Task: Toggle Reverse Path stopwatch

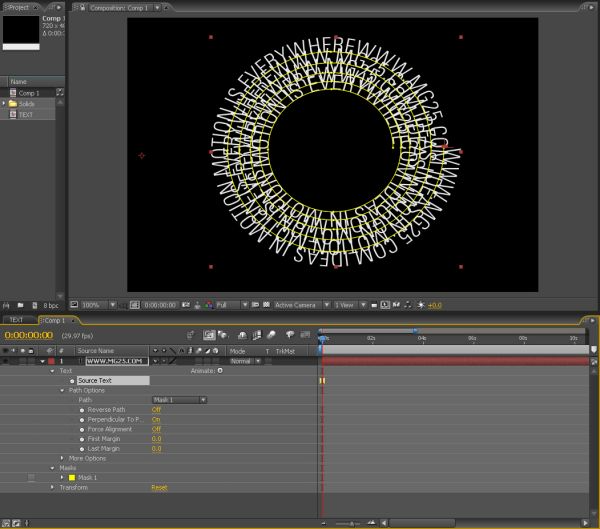Action: 82,410
